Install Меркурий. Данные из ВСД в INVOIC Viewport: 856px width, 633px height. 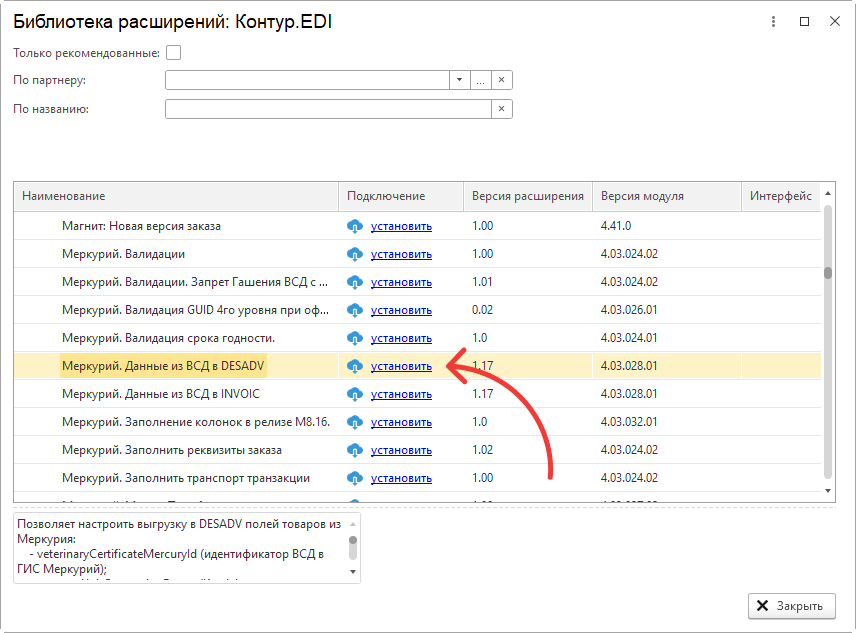[401, 394]
